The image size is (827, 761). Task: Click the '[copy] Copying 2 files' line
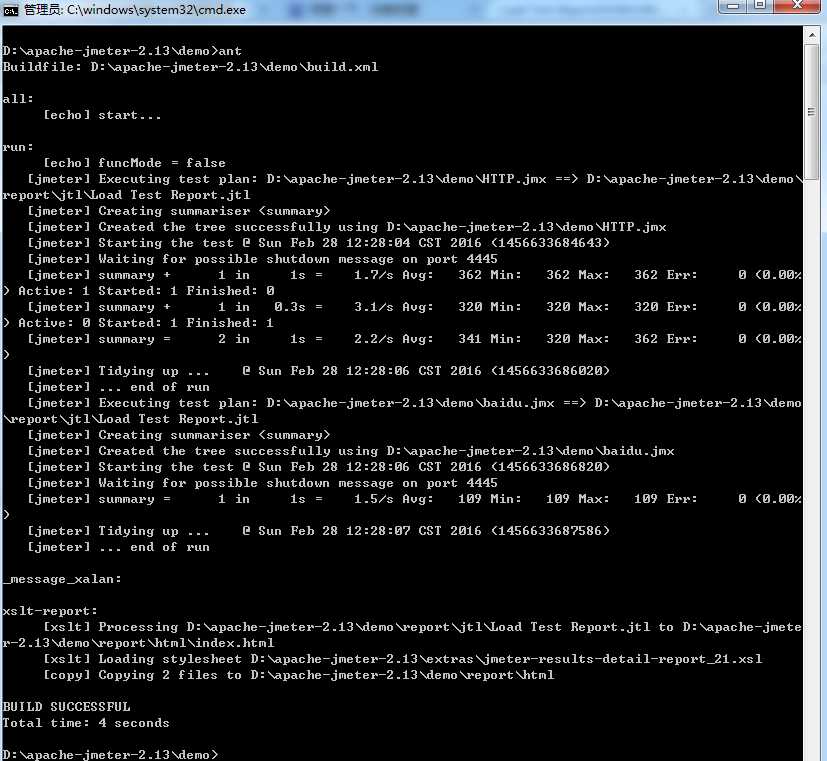click(299, 675)
